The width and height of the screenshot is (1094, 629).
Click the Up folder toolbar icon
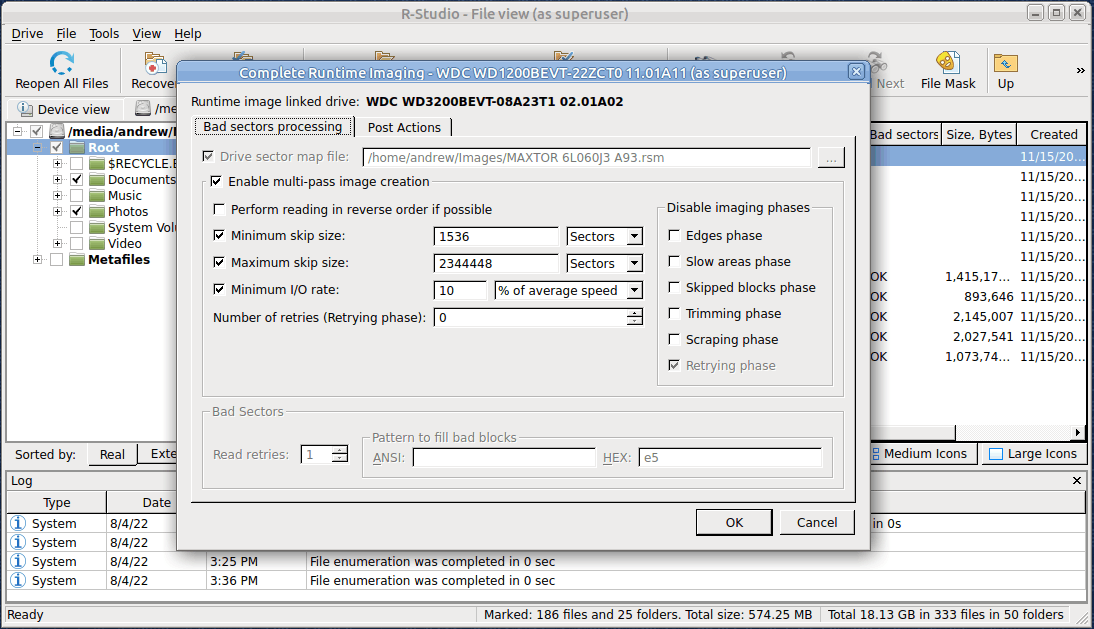1005,63
